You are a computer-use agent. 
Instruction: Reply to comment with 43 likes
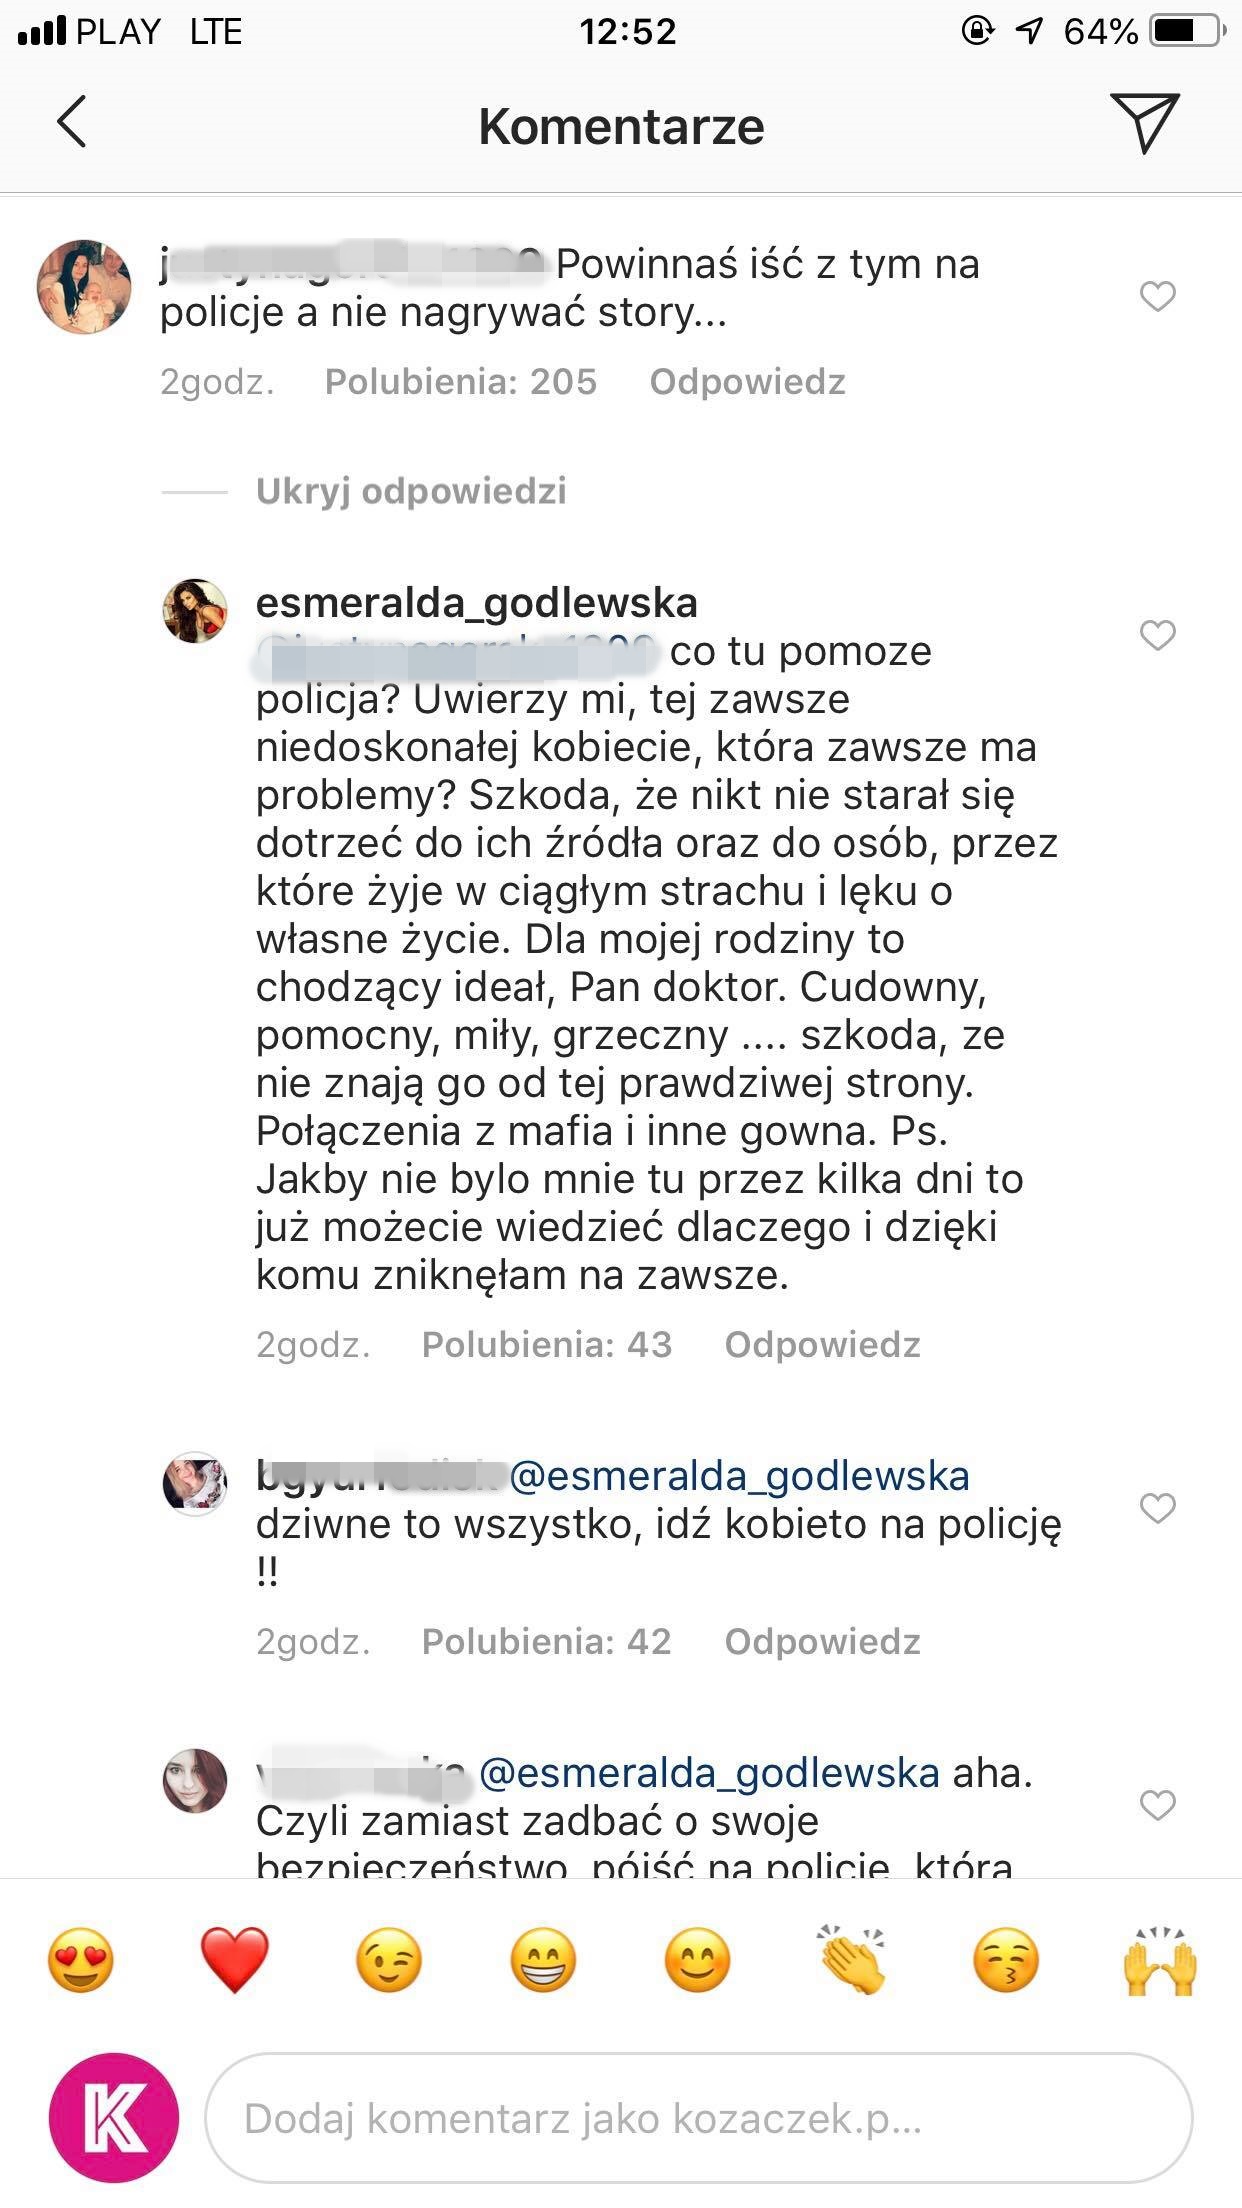click(822, 1345)
